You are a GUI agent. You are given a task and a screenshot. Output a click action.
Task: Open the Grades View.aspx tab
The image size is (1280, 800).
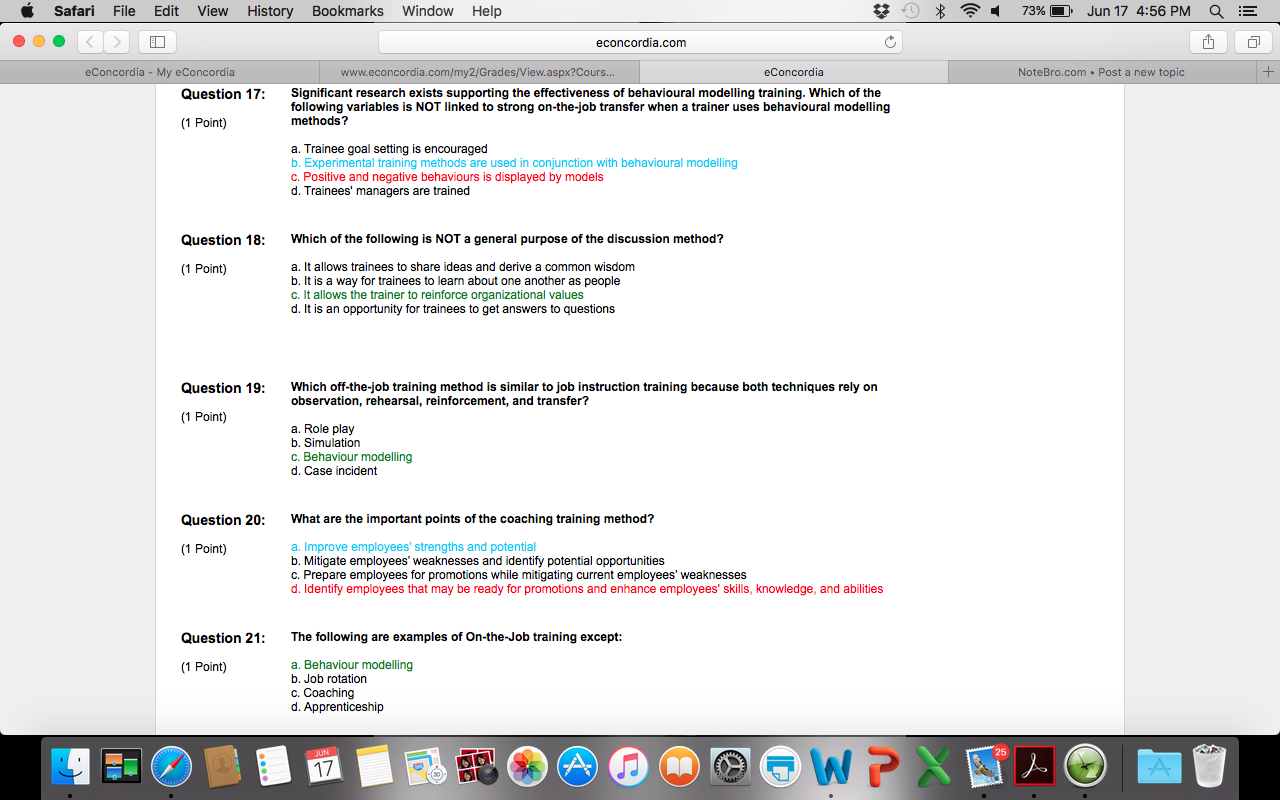(x=478, y=72)
